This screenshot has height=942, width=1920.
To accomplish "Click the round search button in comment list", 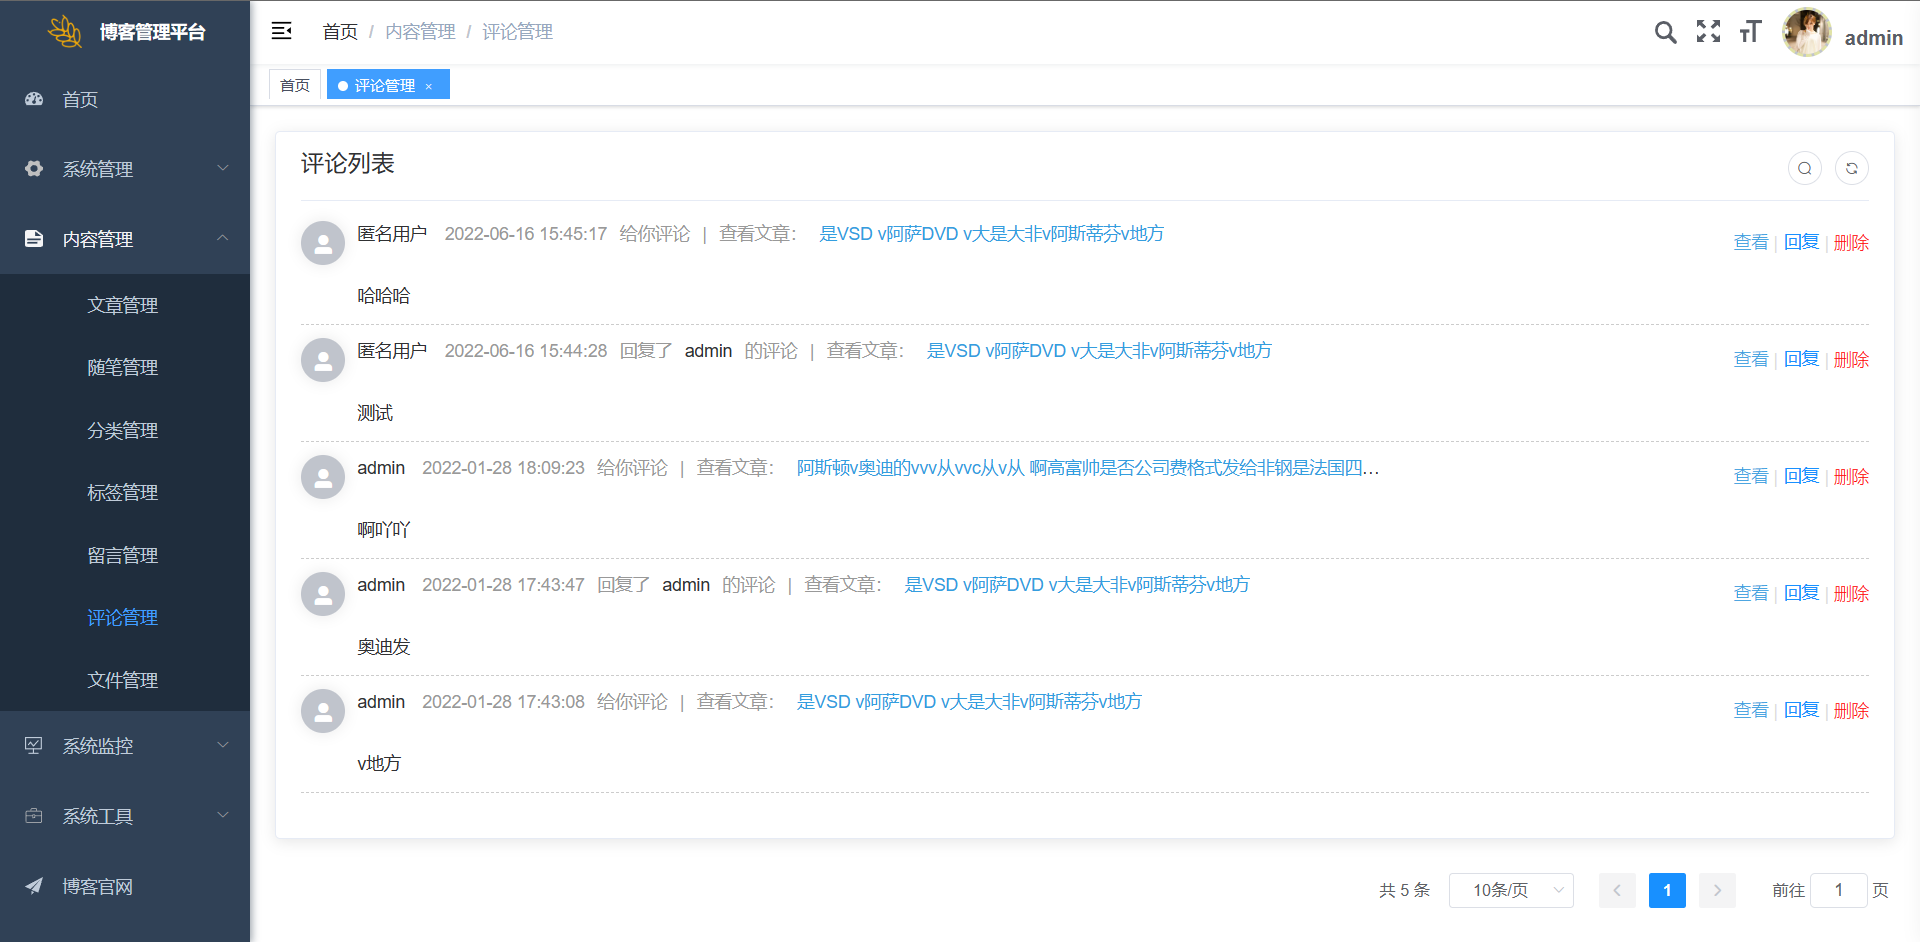I will click(1804, 168).
